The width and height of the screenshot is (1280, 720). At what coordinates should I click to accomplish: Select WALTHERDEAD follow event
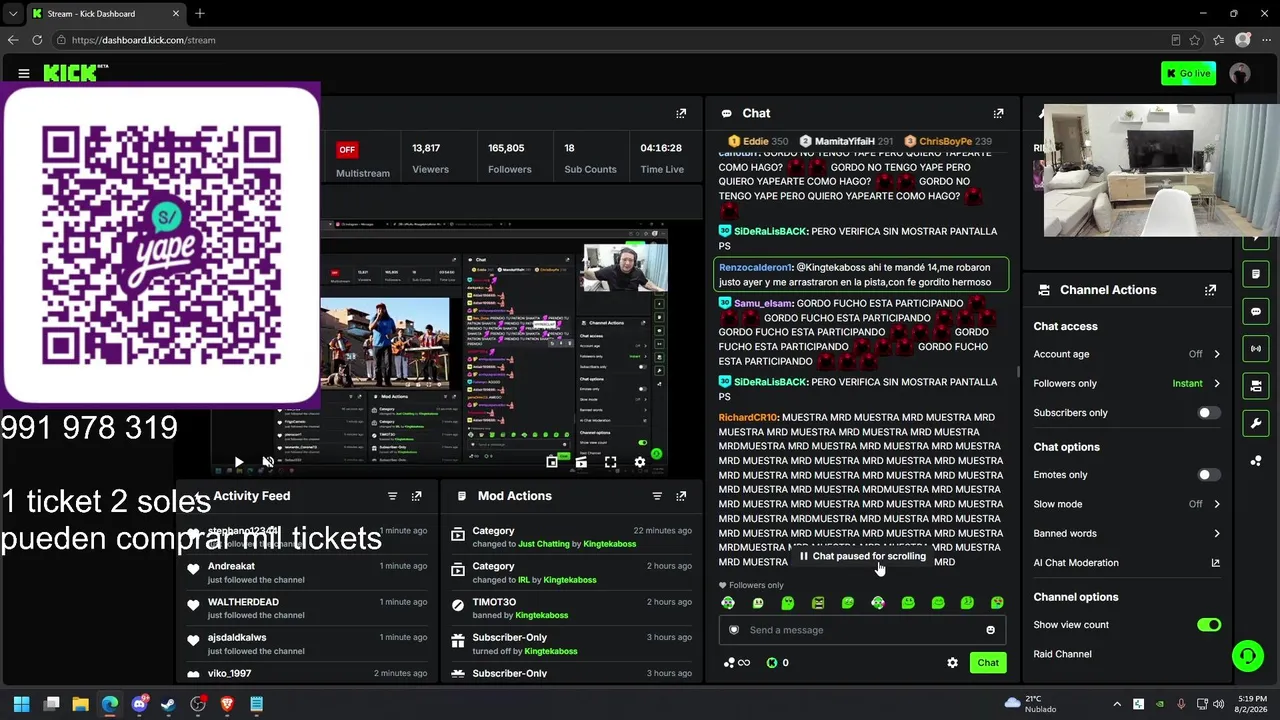point(308,608)
